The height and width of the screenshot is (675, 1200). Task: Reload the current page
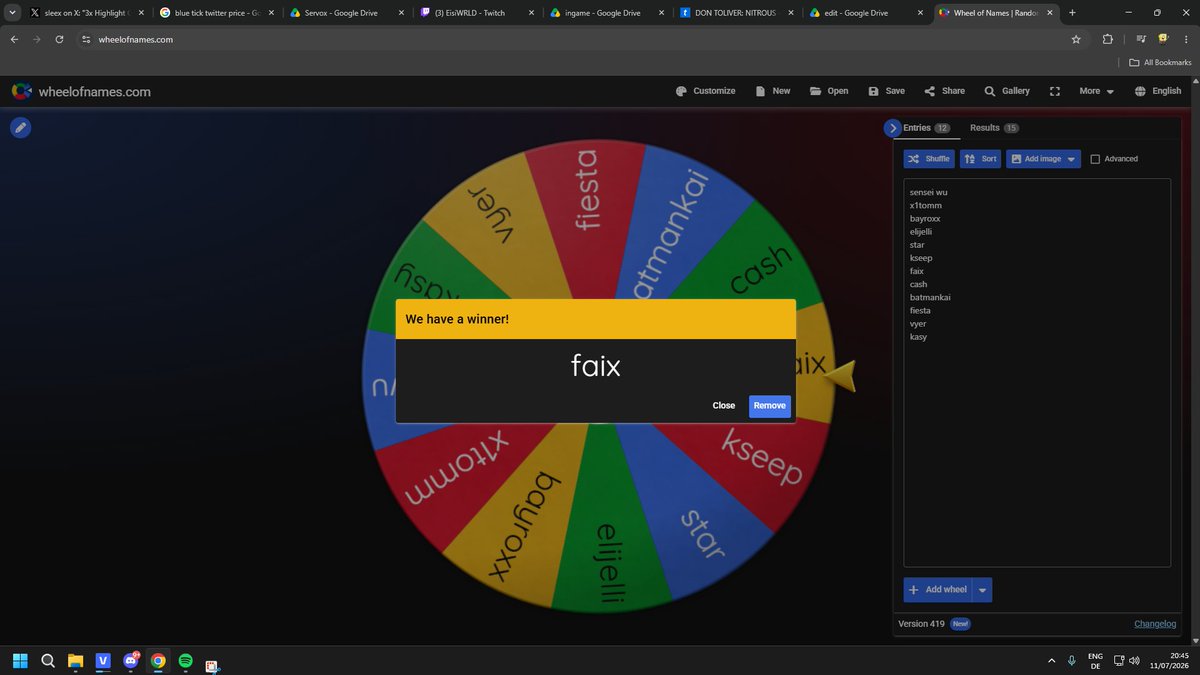(60, 39)
